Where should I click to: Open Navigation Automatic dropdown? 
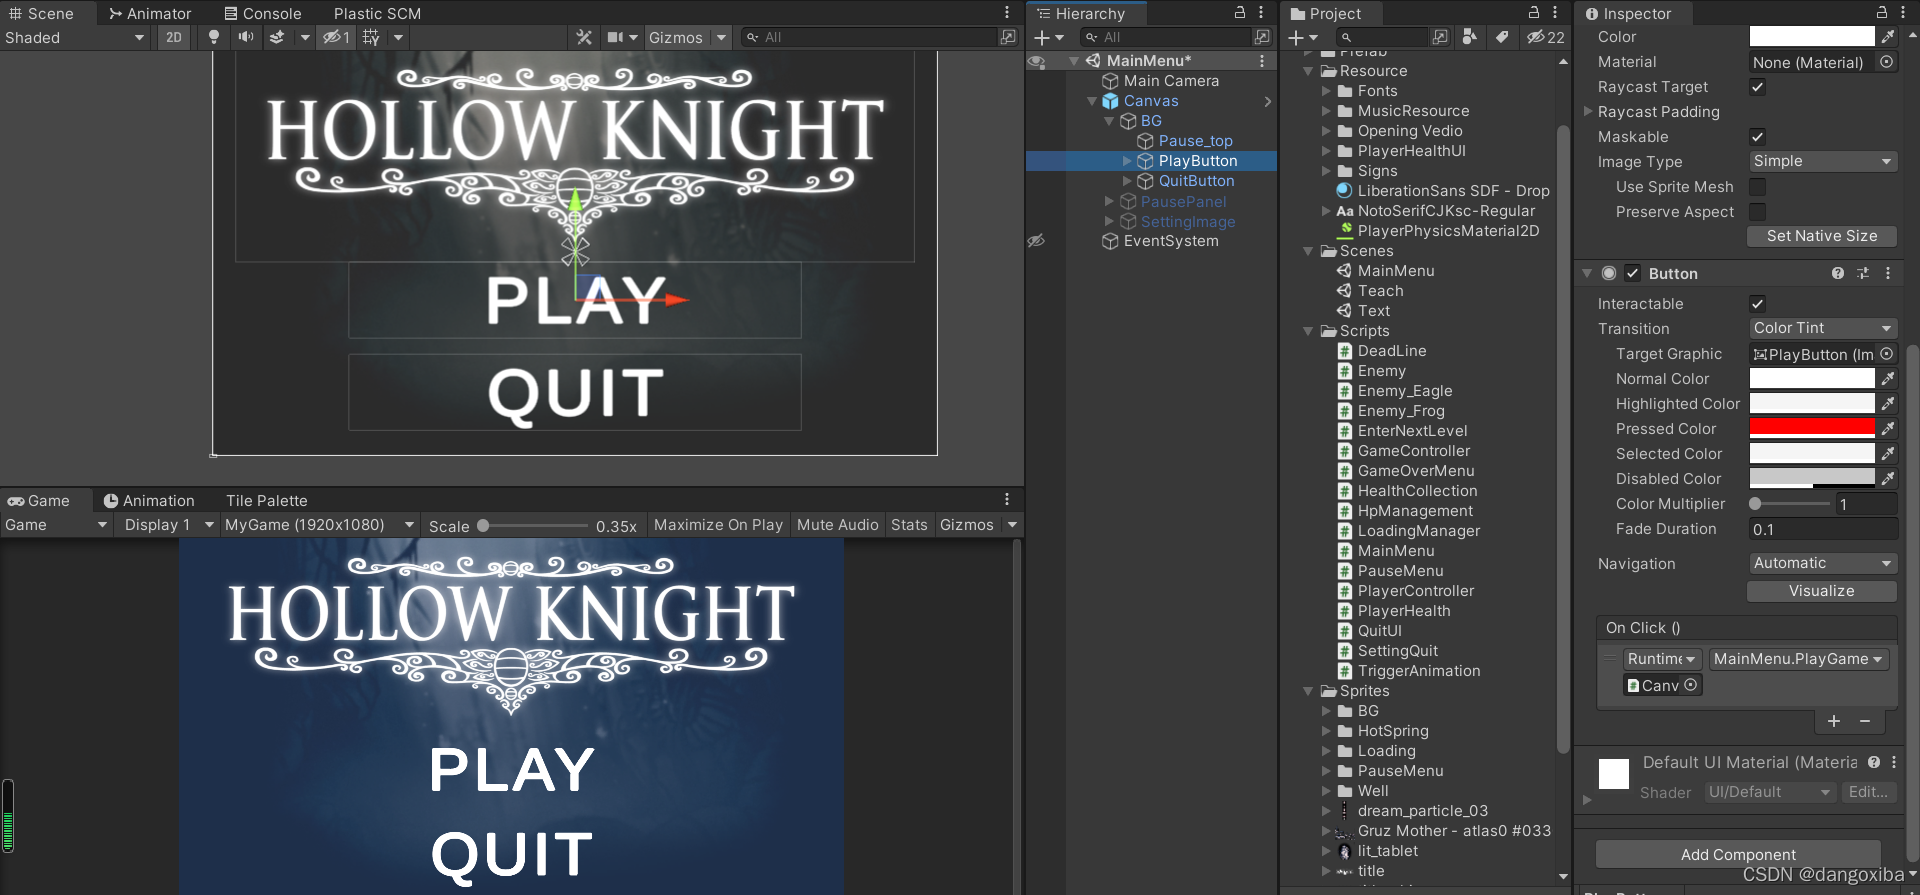[1823, 563]
